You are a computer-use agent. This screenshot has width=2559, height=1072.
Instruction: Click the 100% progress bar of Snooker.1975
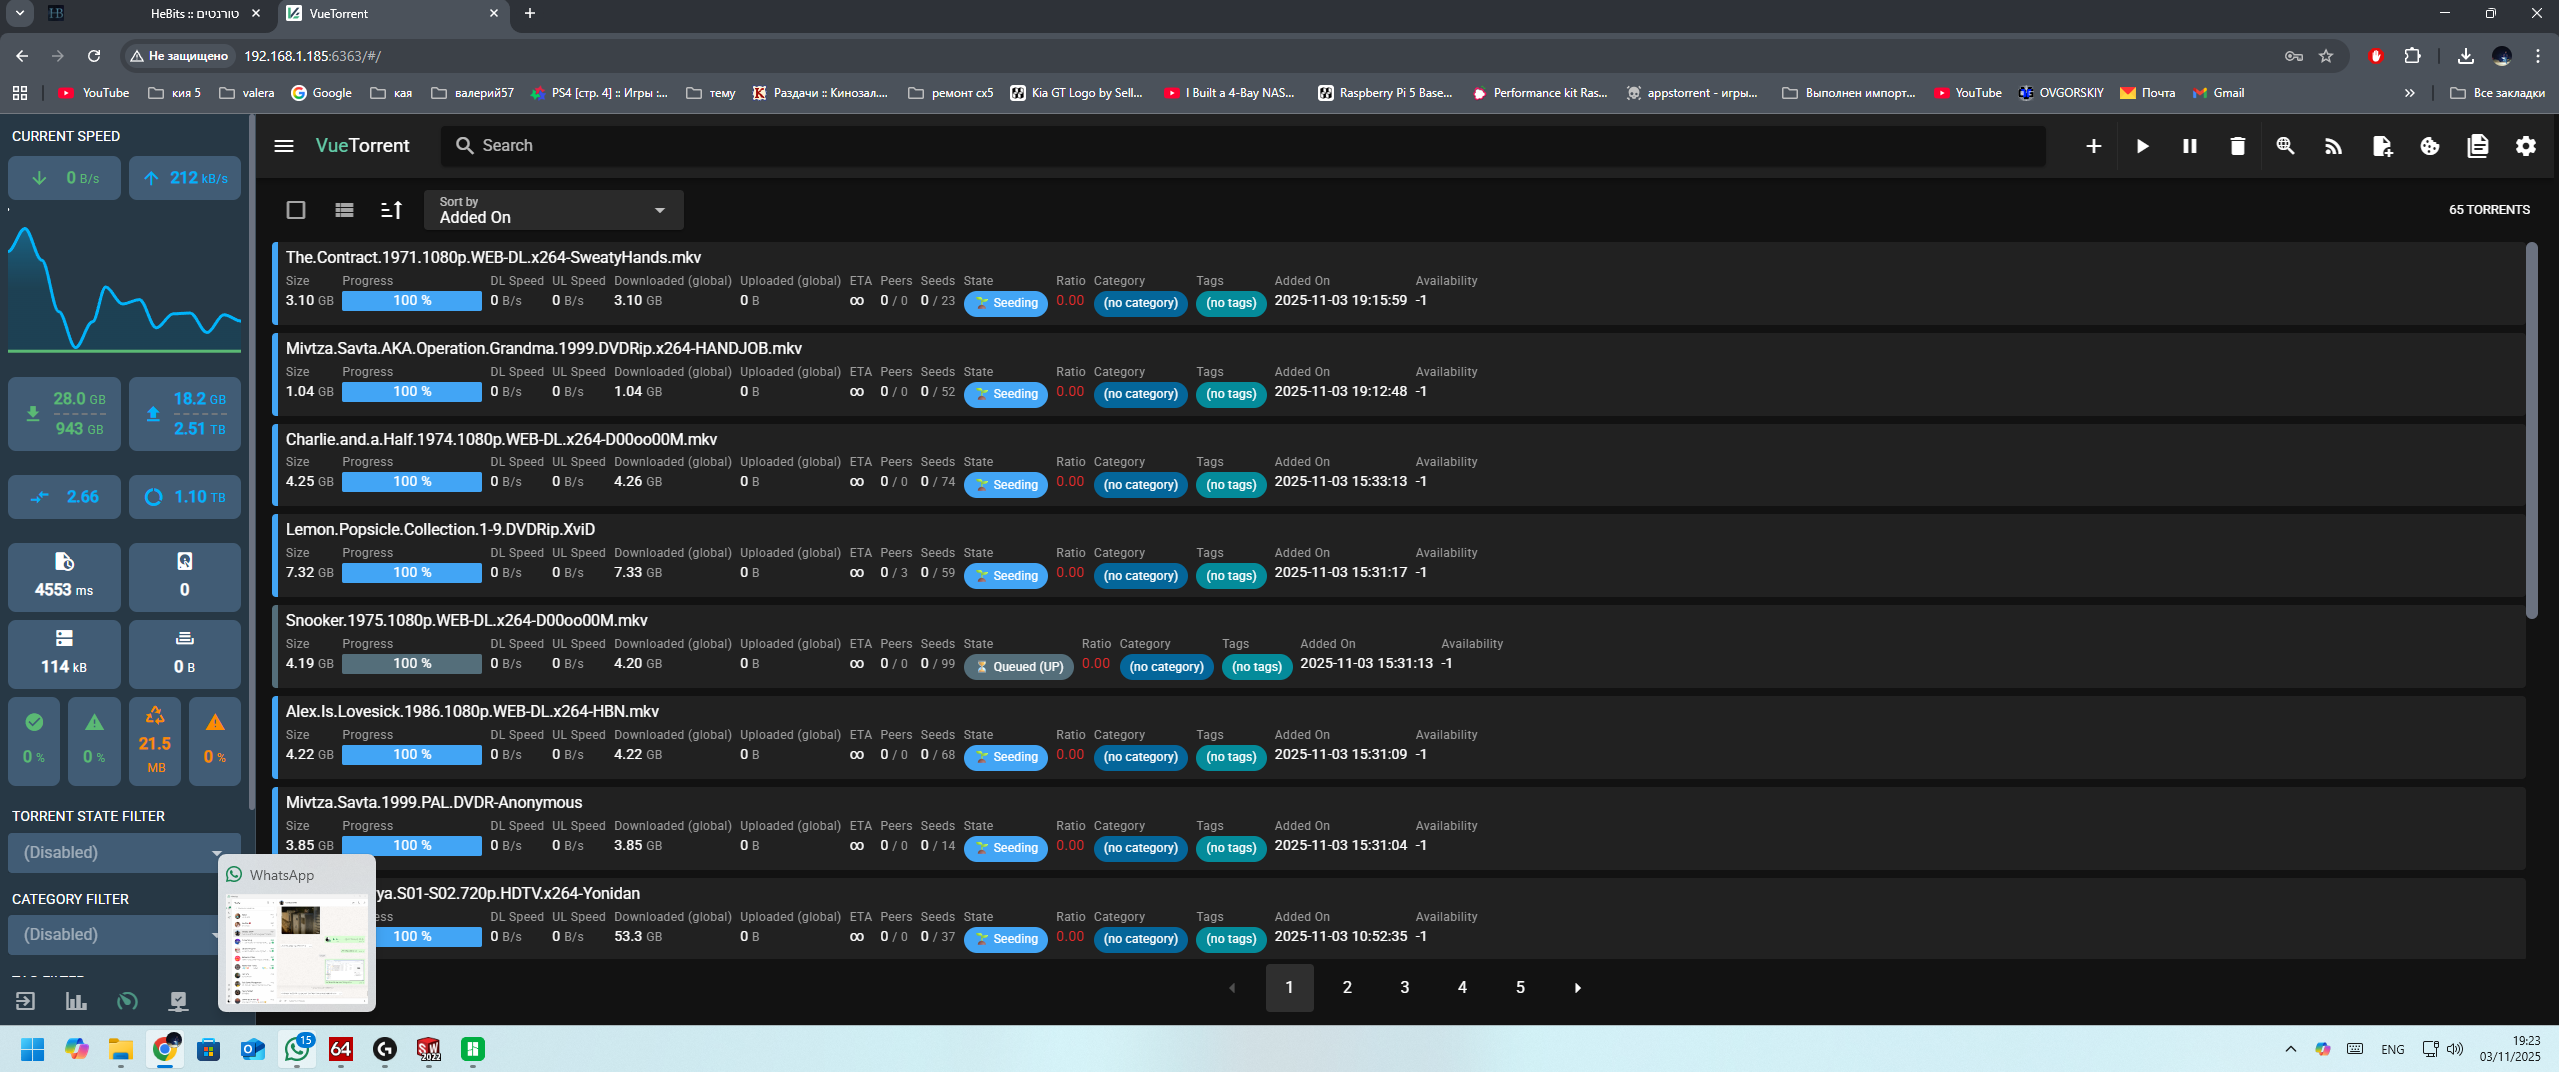411,664
